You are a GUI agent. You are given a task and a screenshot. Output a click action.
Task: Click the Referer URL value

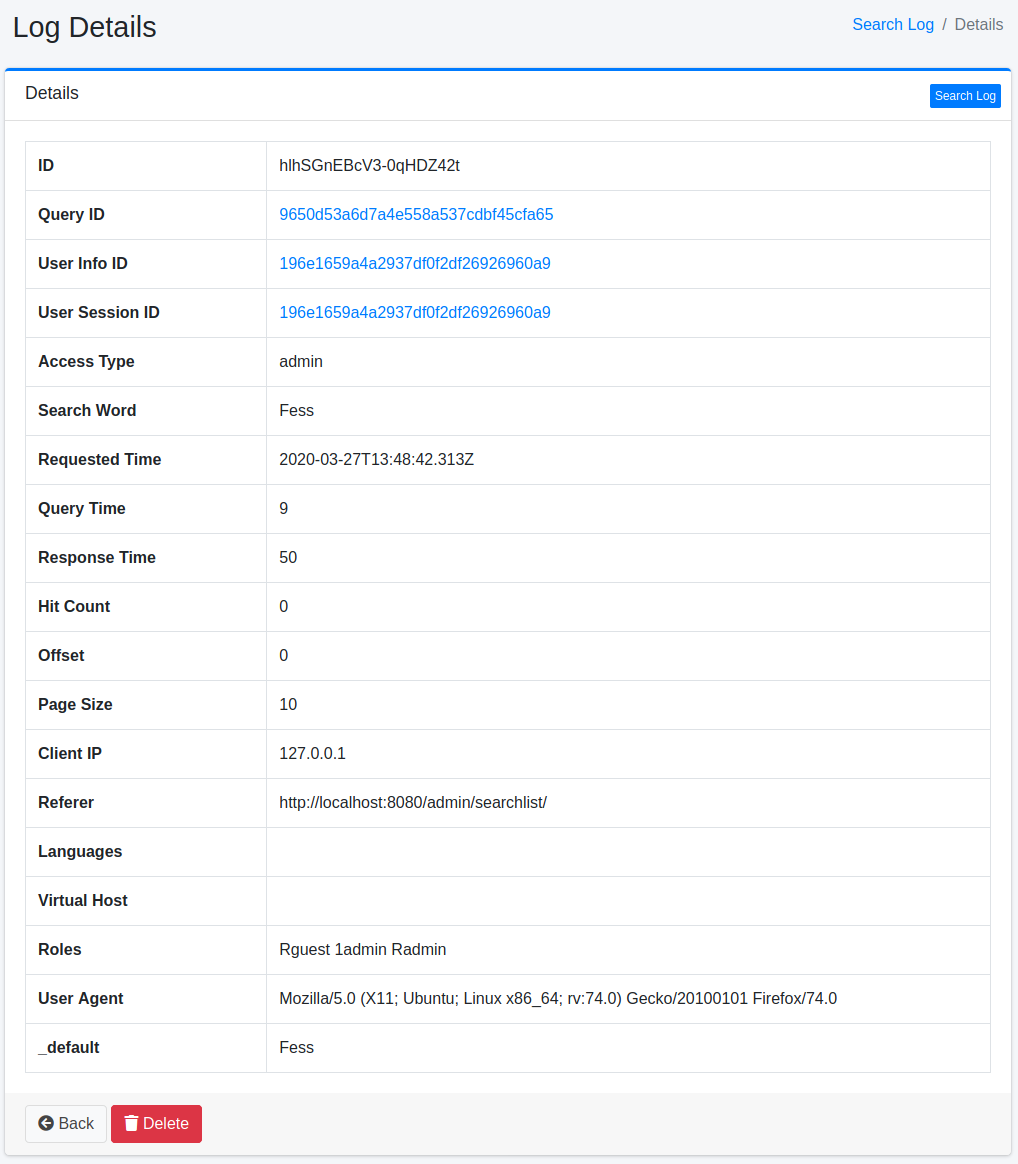[412, 802]
